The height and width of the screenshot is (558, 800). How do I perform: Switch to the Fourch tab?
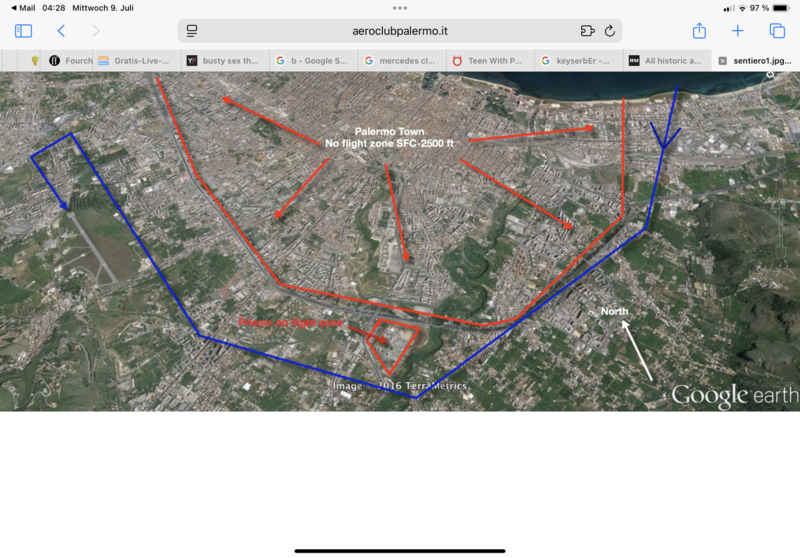coord(70,60)
